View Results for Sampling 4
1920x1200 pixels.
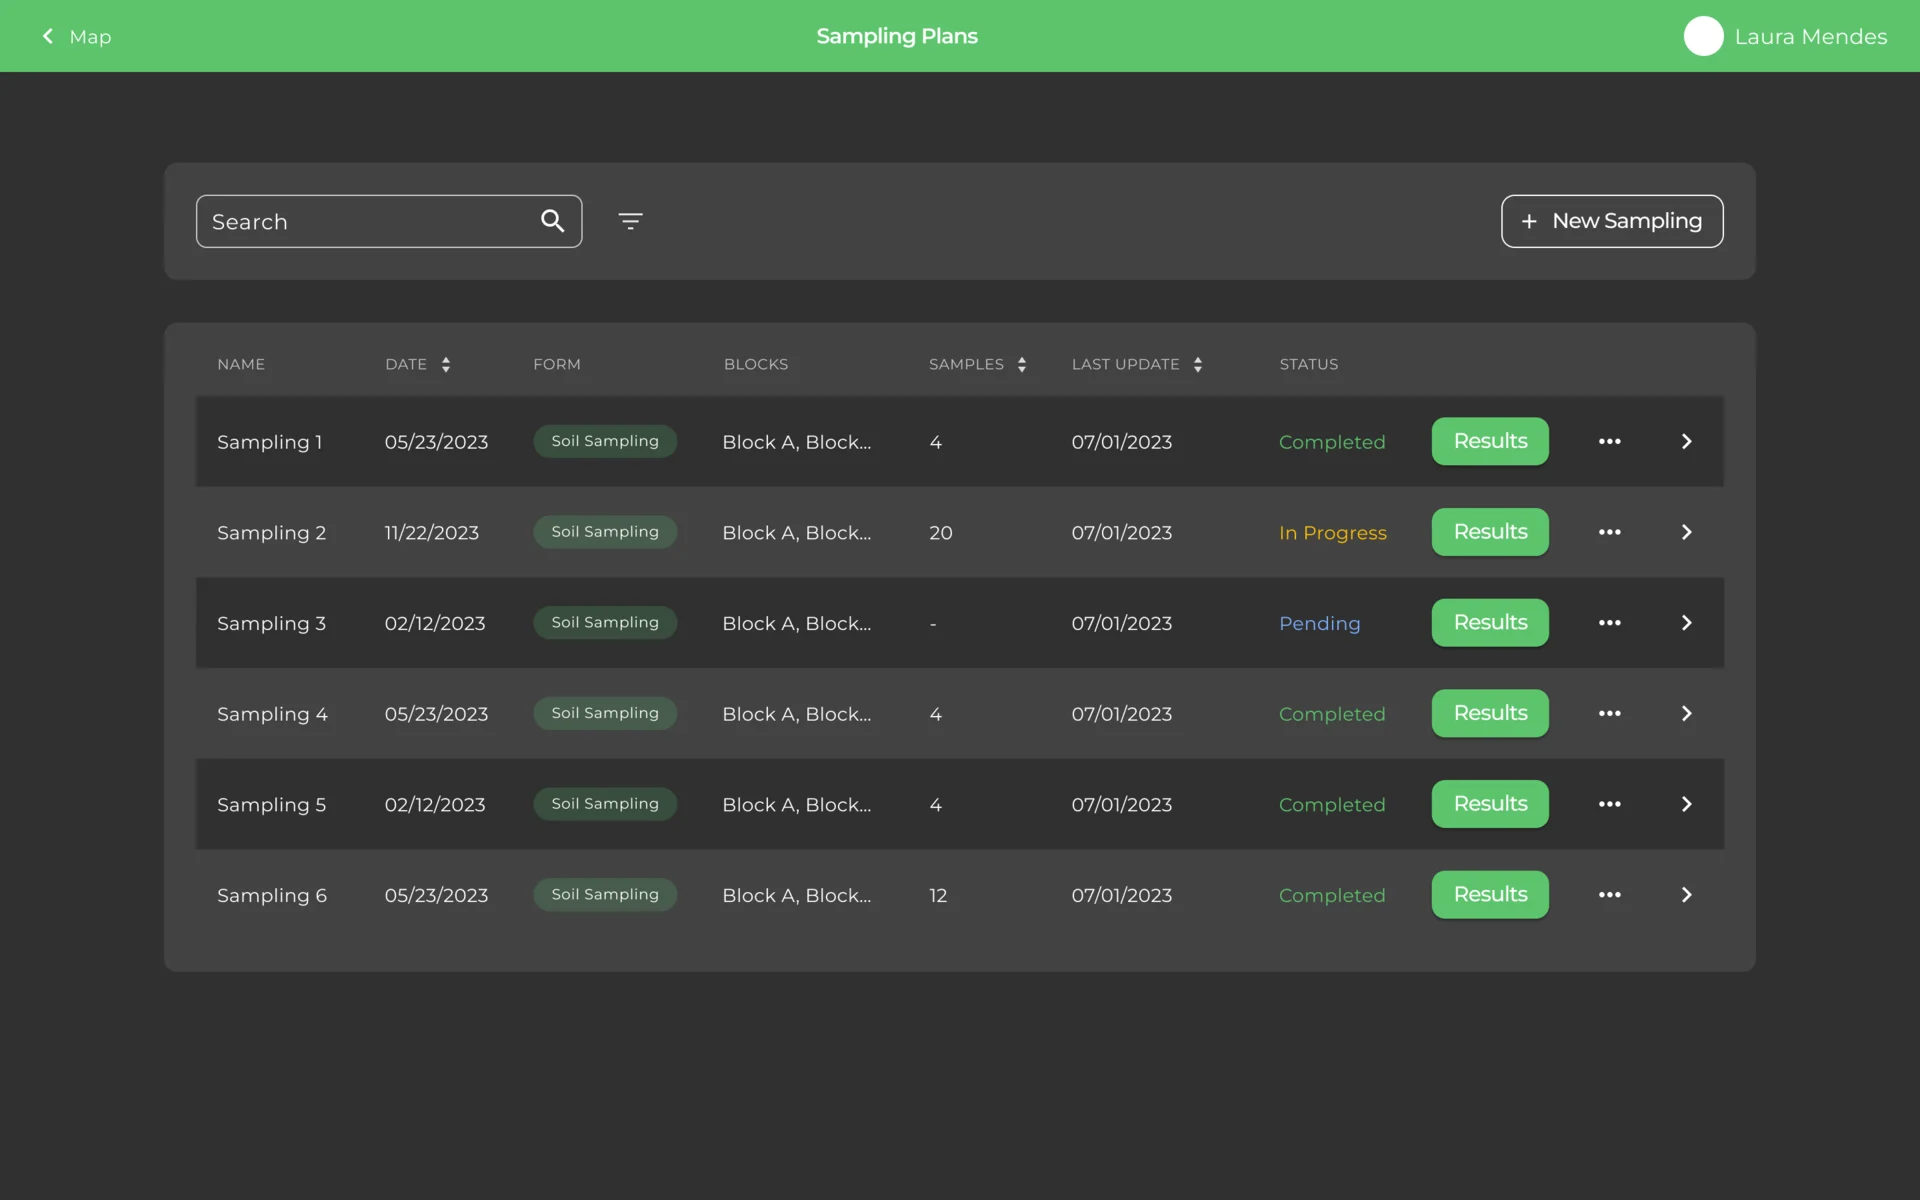(1490, 713)
